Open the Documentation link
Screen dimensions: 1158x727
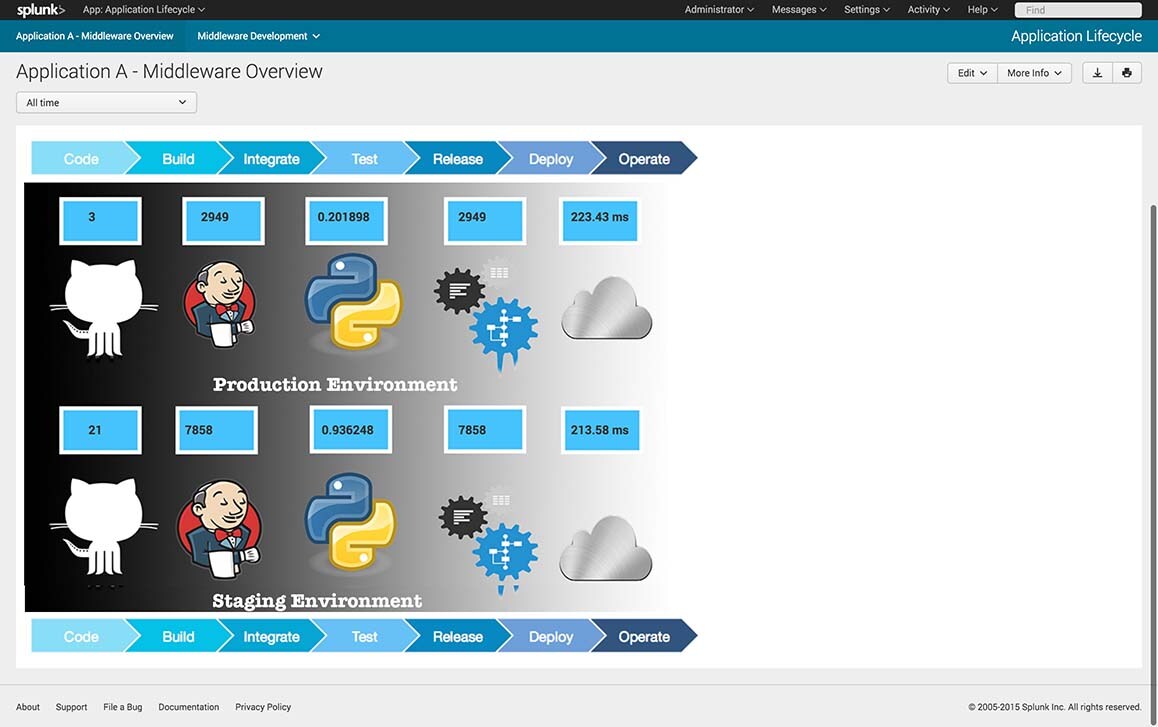[188, 707]
